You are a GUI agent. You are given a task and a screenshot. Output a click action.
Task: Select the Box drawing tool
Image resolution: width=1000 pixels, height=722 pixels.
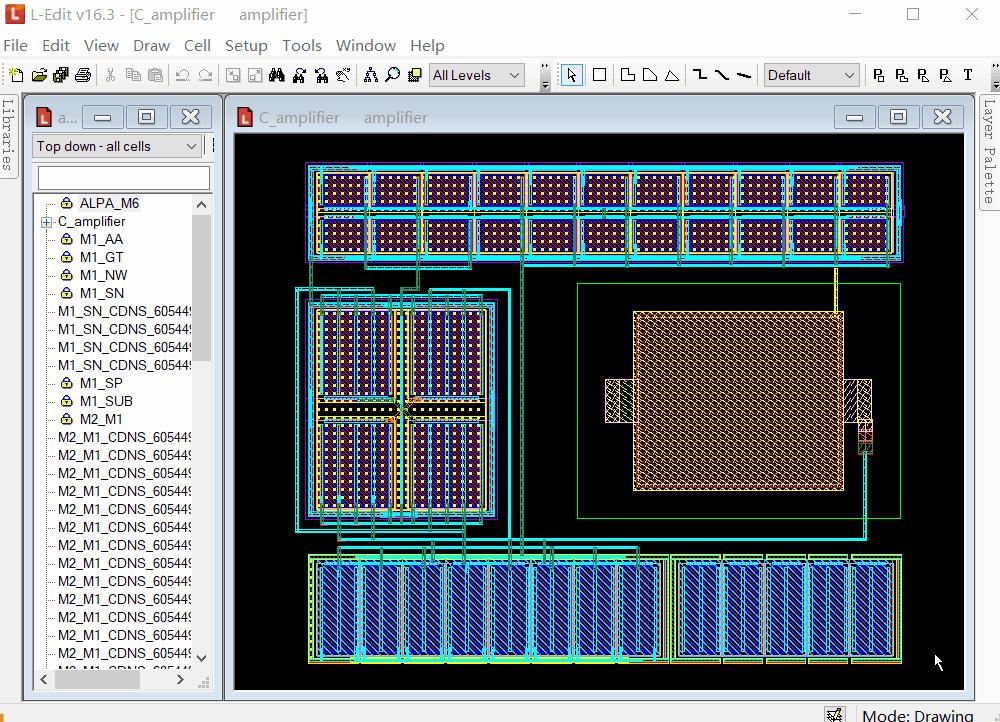coord(599,75)
